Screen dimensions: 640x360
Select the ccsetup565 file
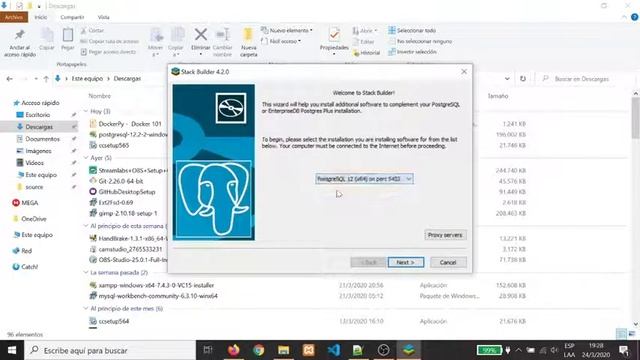(109, 145)
